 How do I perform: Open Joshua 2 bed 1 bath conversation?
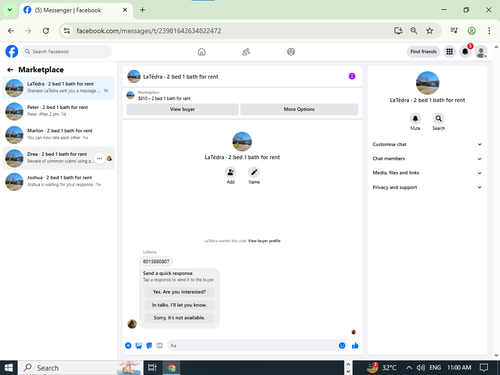click(59, 181)
